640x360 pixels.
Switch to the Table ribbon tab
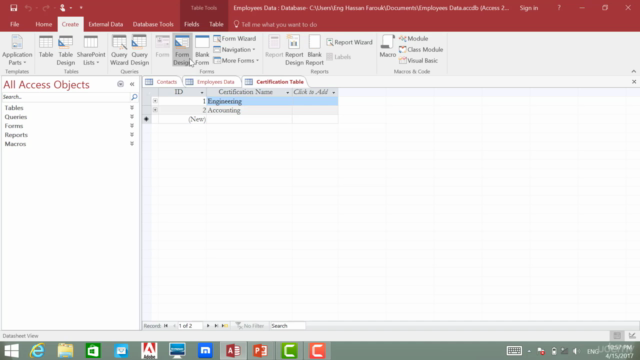tap(216, 24)
